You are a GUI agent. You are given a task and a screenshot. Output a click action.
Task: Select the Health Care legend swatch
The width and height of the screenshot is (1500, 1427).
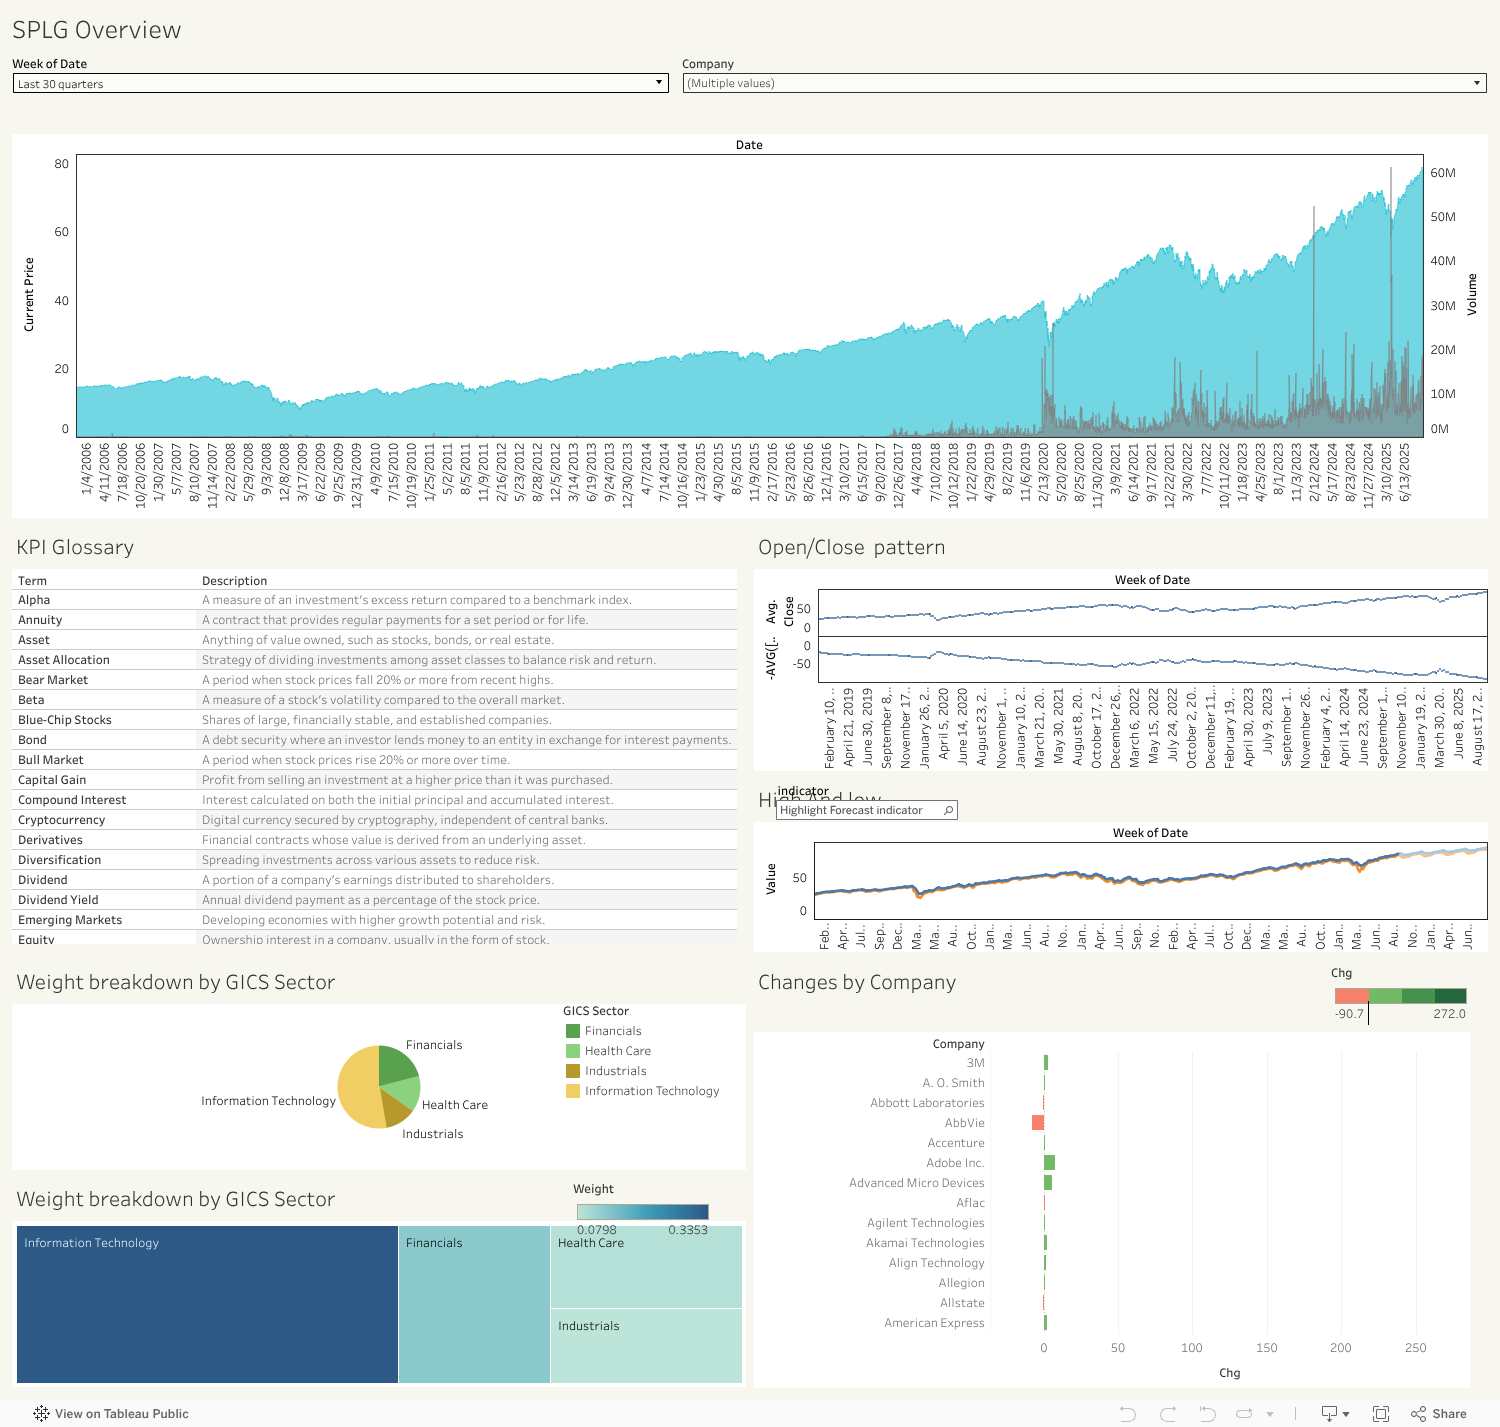coord(573,1051)
